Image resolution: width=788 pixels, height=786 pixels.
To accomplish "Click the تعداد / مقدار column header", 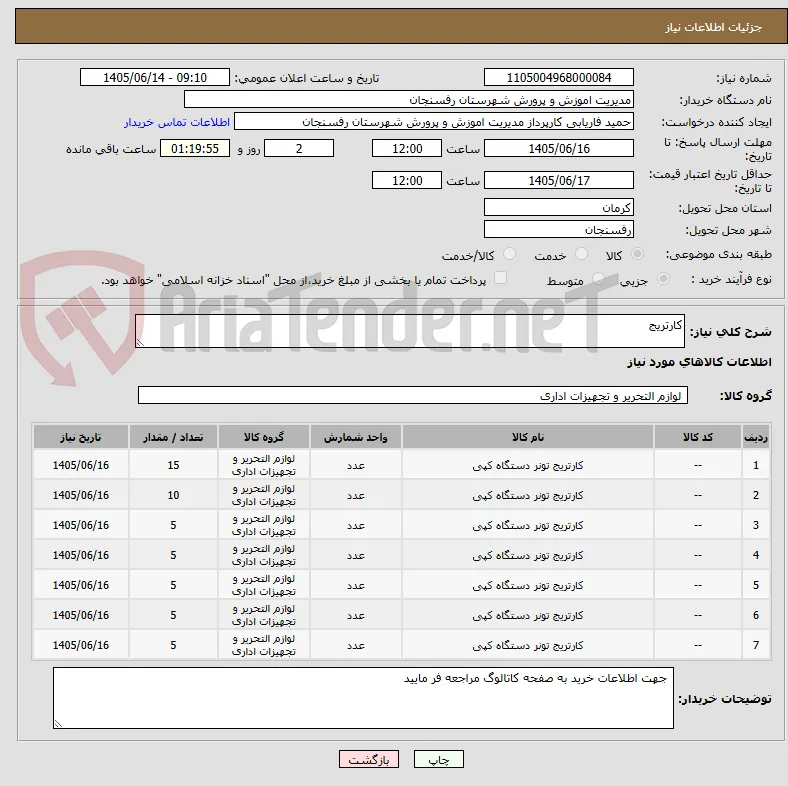I will (173, 437).
